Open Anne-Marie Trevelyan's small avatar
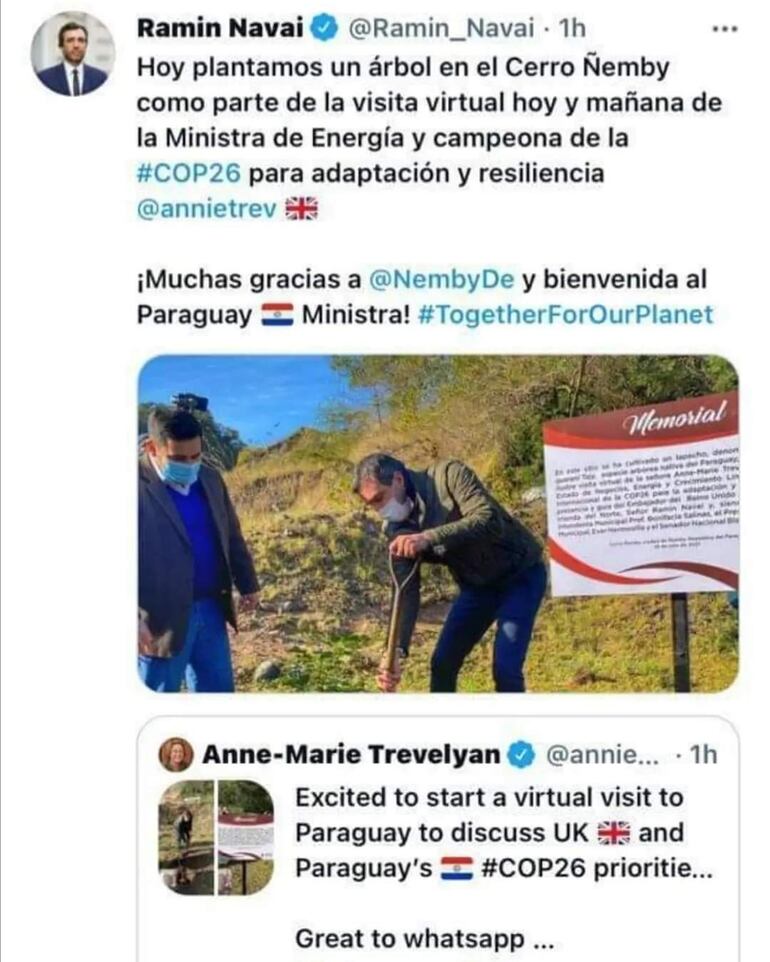The height and width of the screenshot is (962, 770). [176, 755]
